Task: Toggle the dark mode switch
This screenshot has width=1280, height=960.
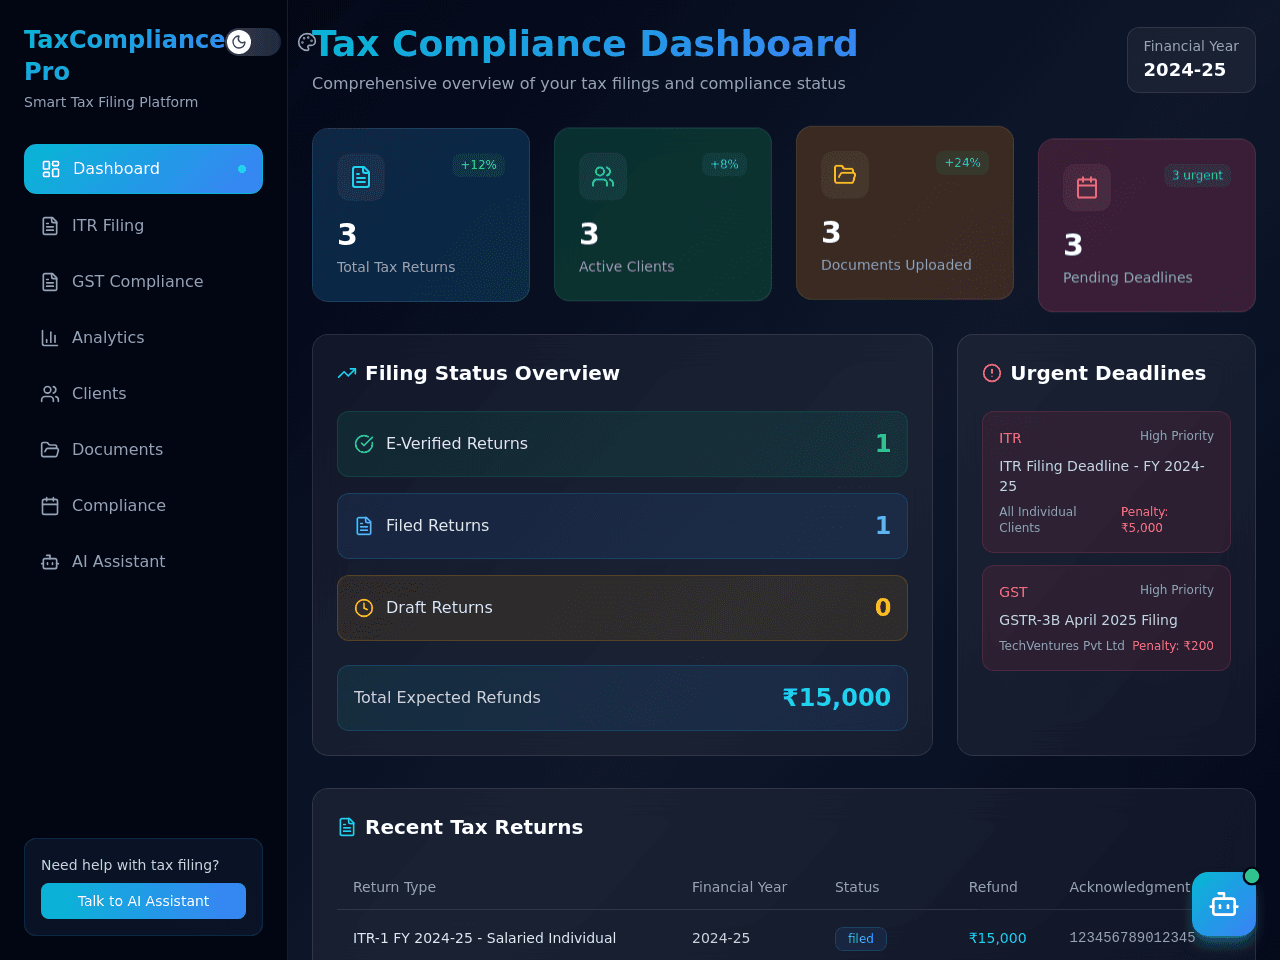Action: (253, 42)
